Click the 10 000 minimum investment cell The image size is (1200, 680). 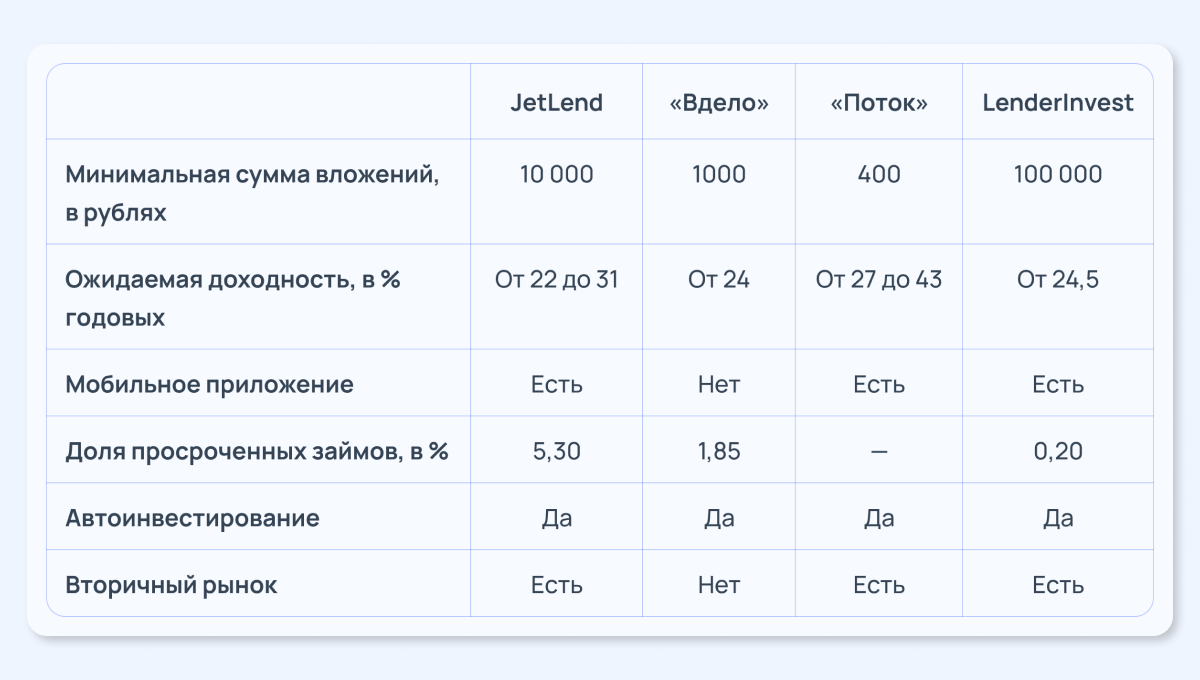556,175
